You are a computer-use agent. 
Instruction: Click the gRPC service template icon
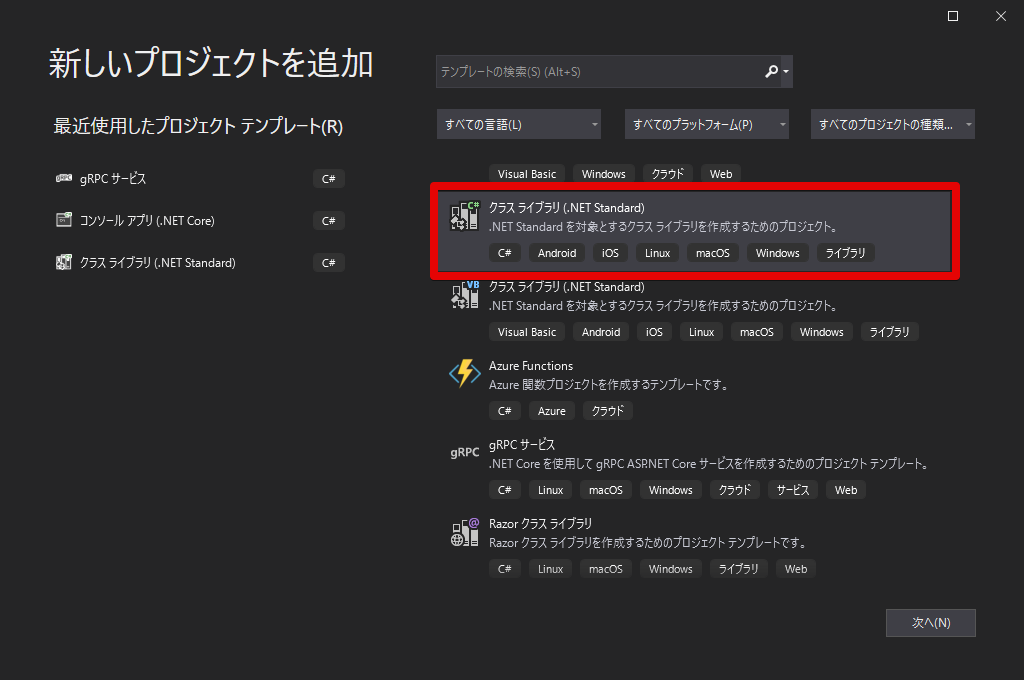pos(465,452)
